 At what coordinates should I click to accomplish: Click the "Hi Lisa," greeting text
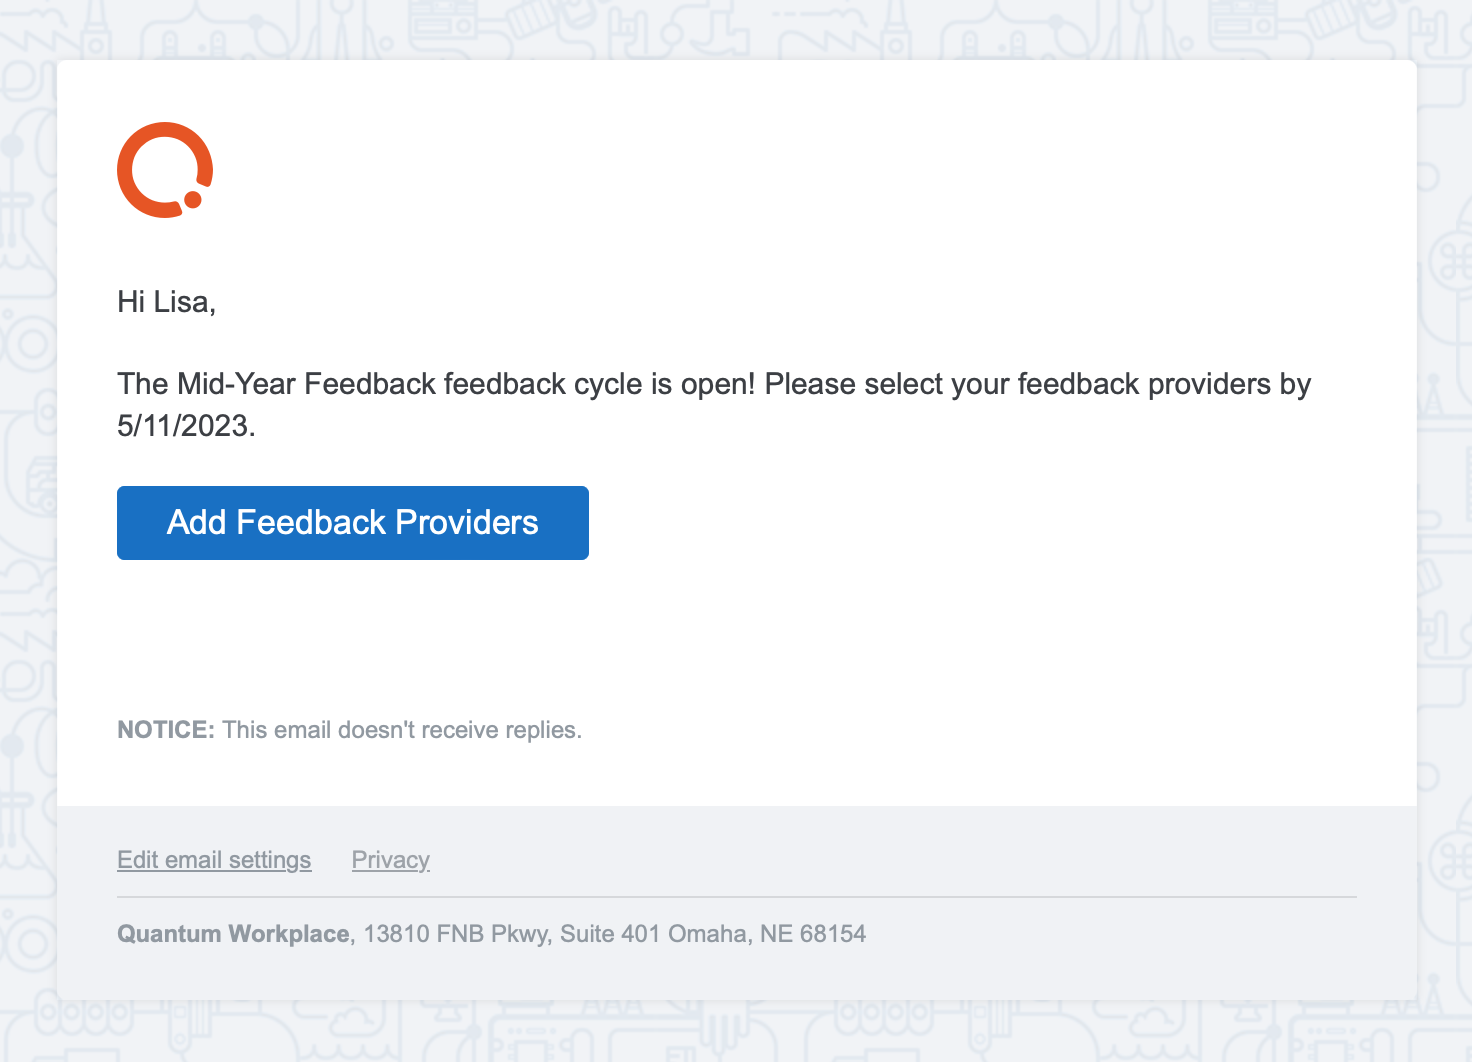167,302
